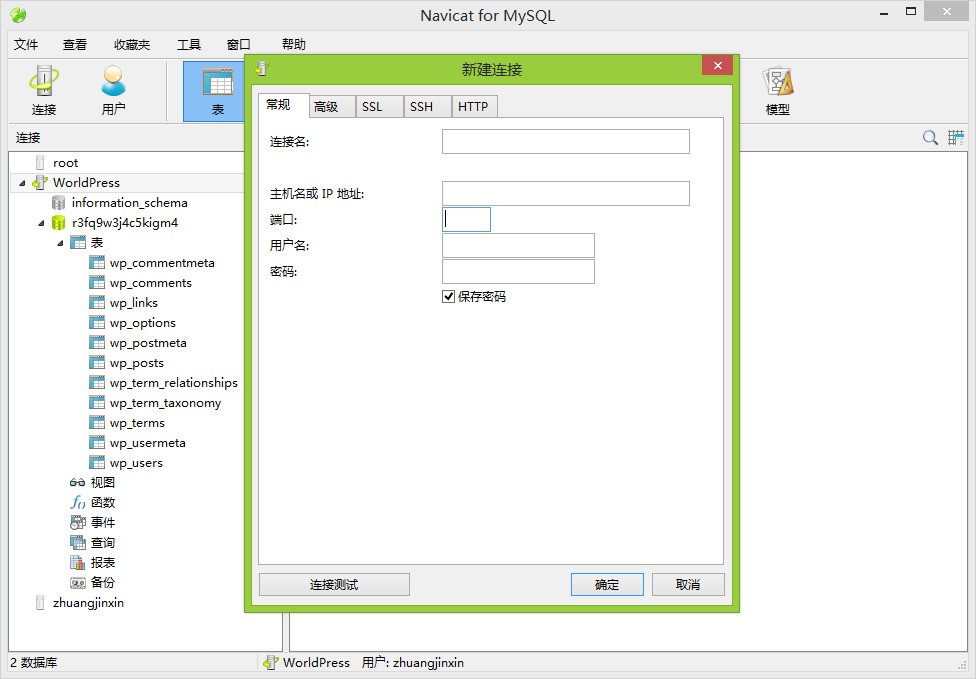Click the wp_posts table icon
Image resolution: width=976 pixels, height=679 pixels.
97,363
